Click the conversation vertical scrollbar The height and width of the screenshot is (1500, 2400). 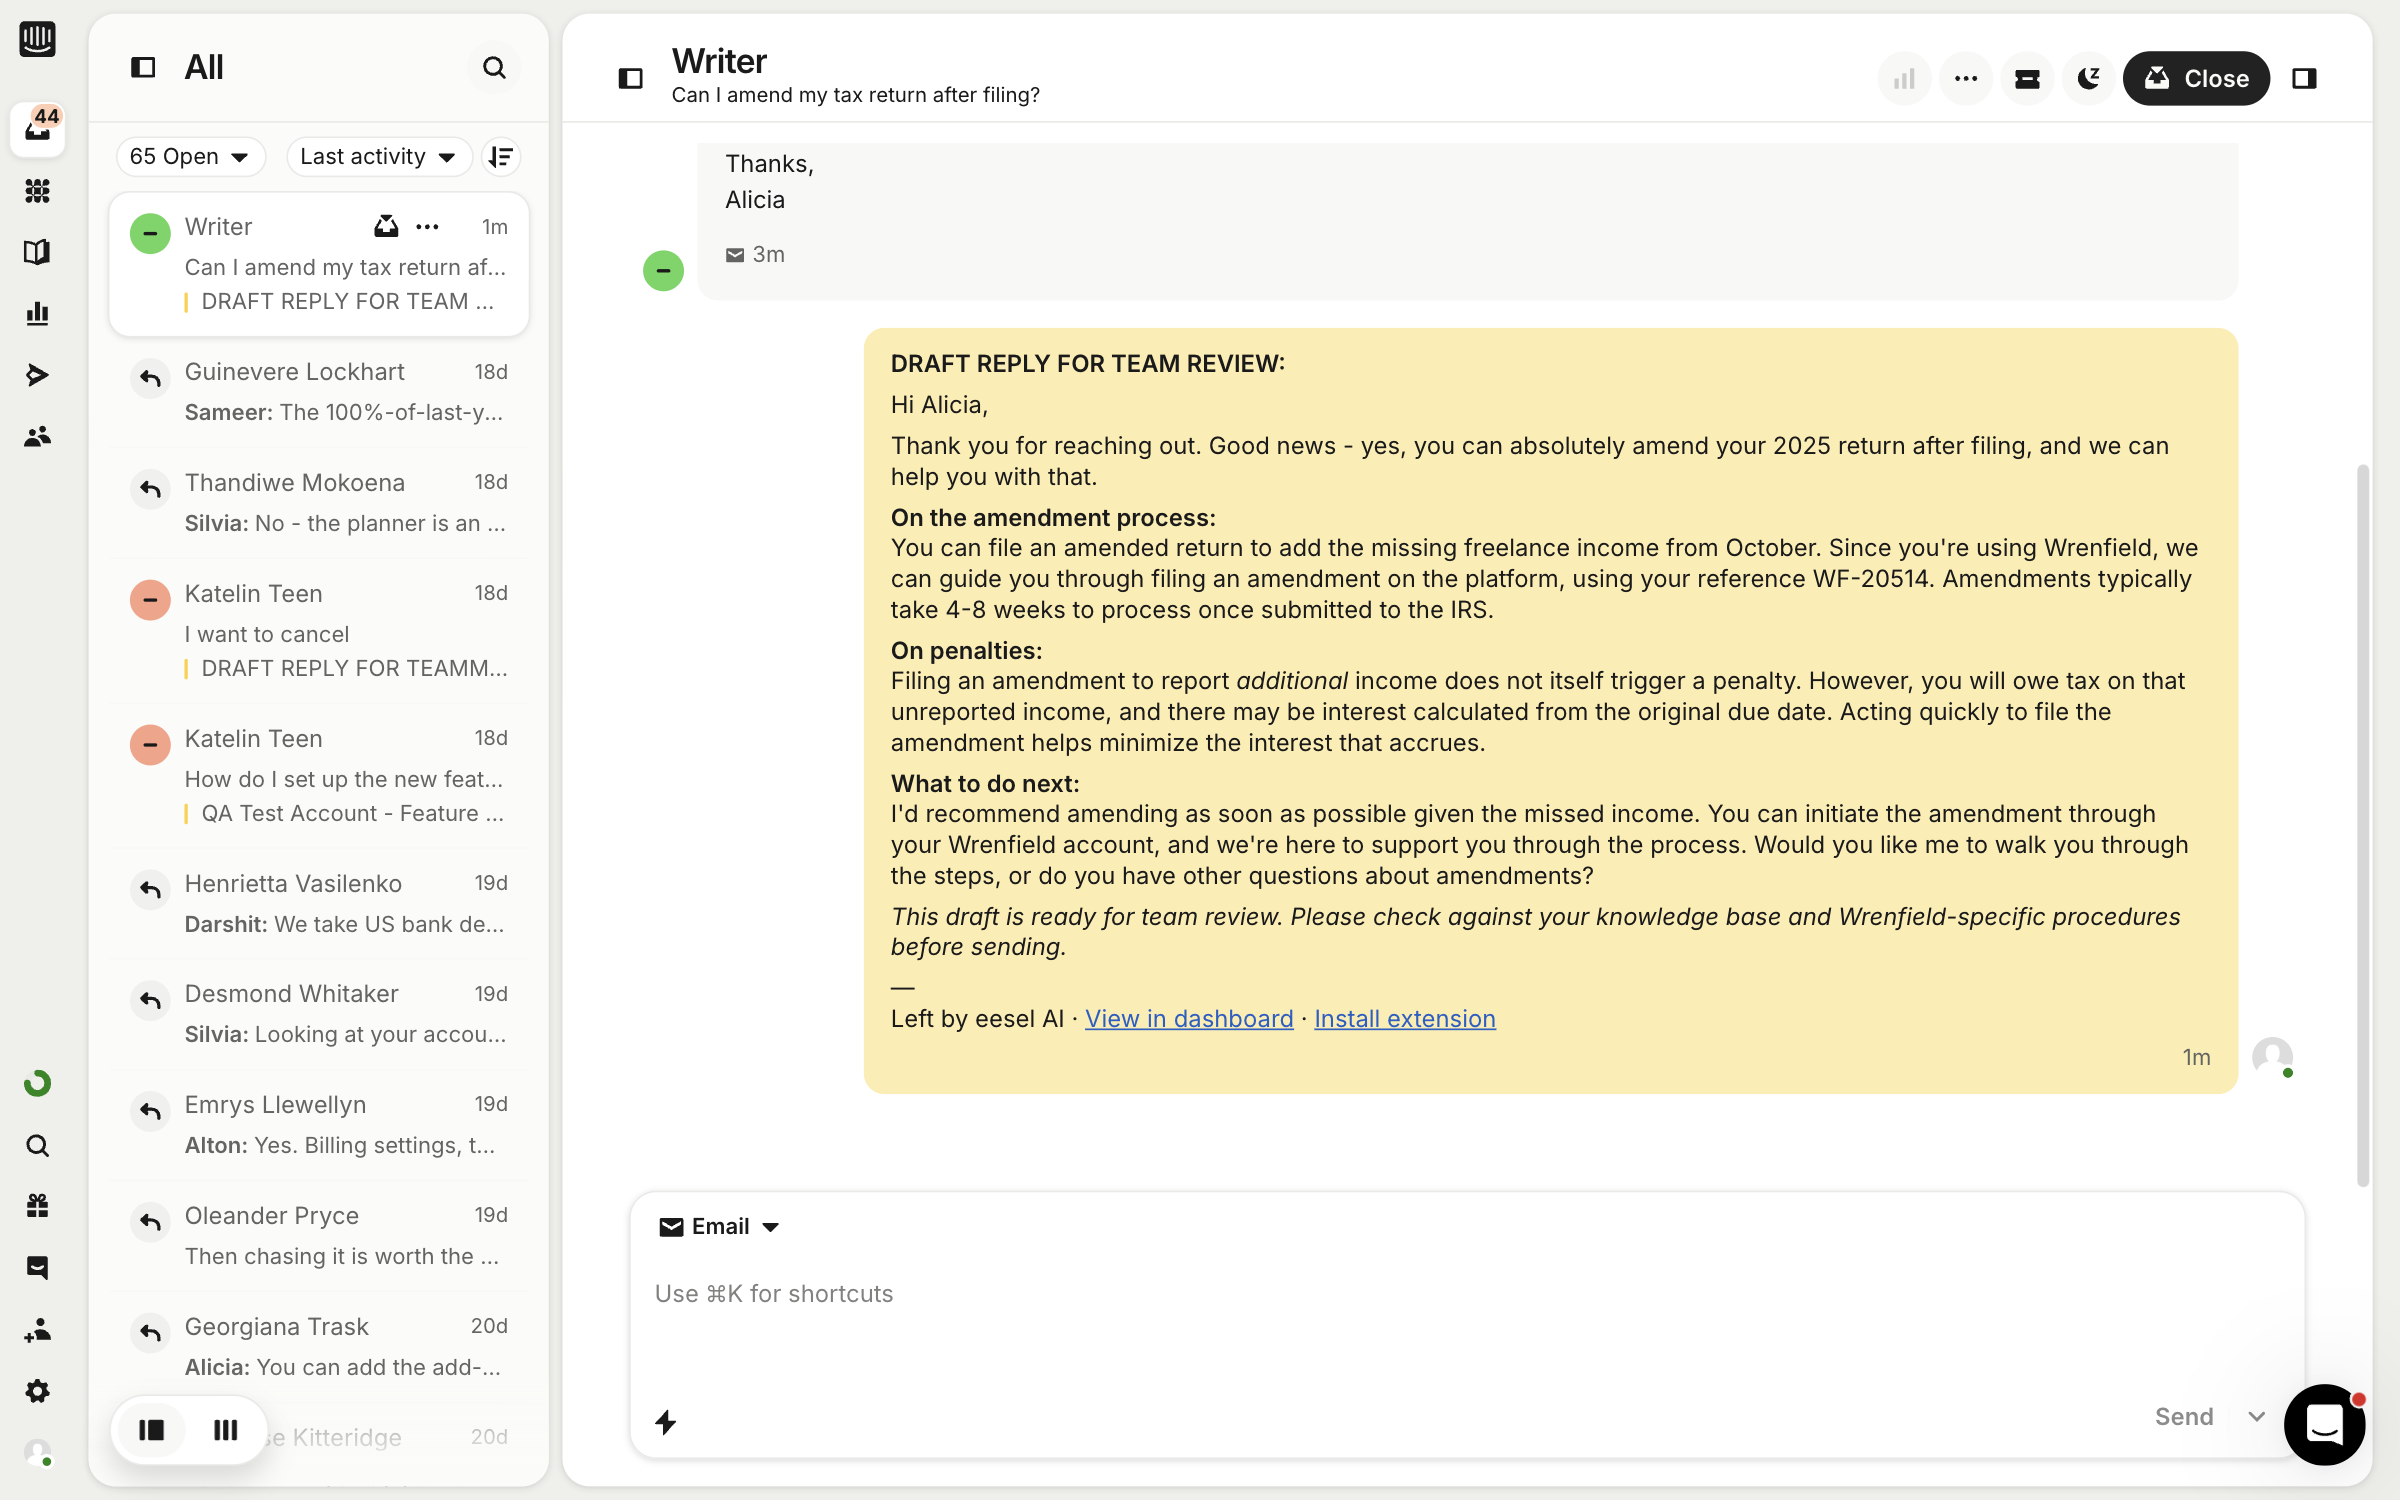click(x=2363, y=825)
